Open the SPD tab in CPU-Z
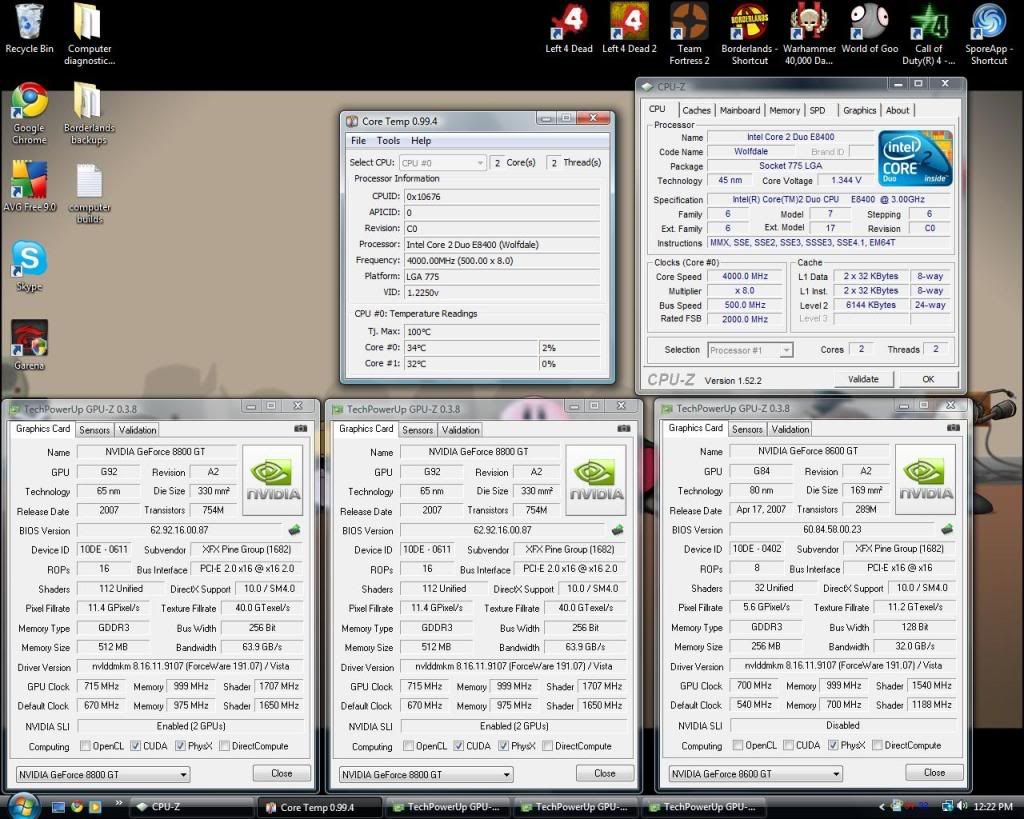The width and height of the screenshot is (1024, 819). click(x=818, y=110)
